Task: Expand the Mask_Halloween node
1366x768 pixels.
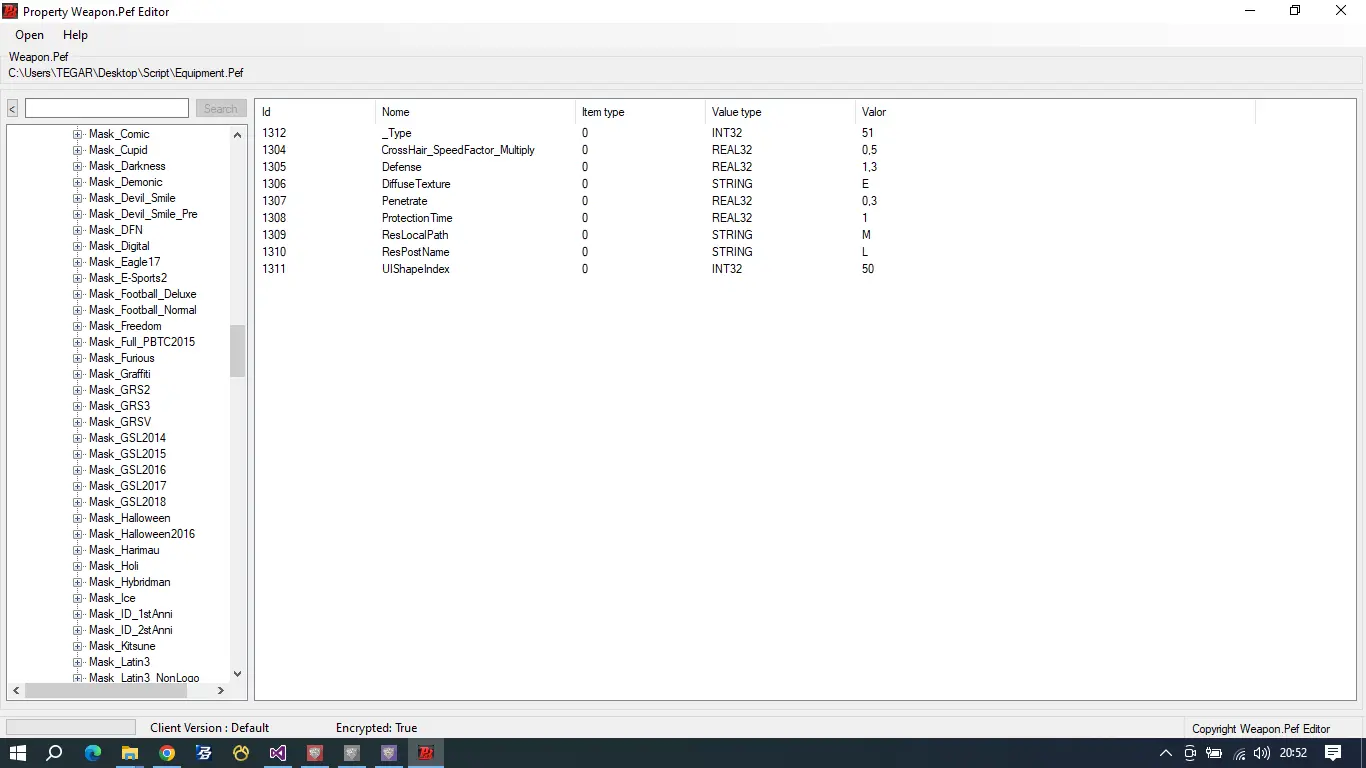Action: point(78,518)
